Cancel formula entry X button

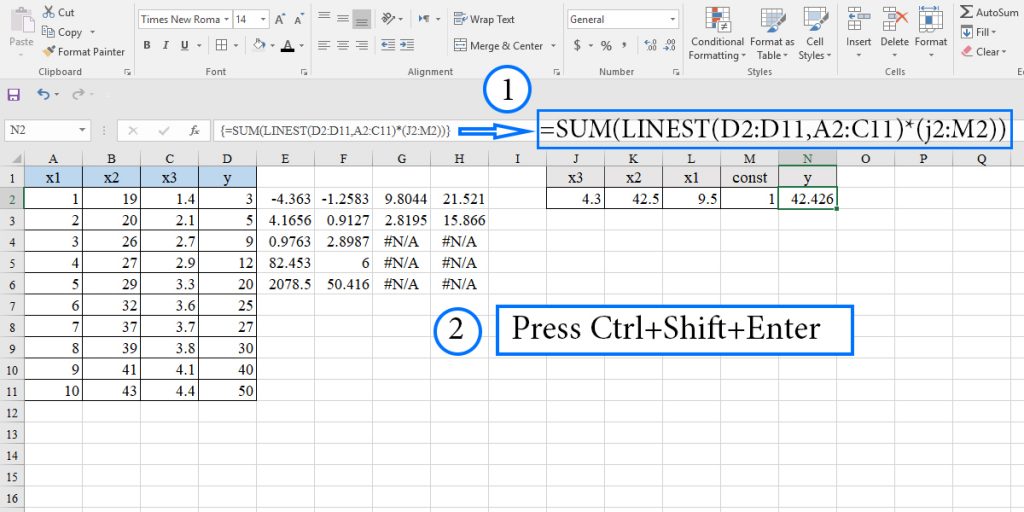click(133, 131)
